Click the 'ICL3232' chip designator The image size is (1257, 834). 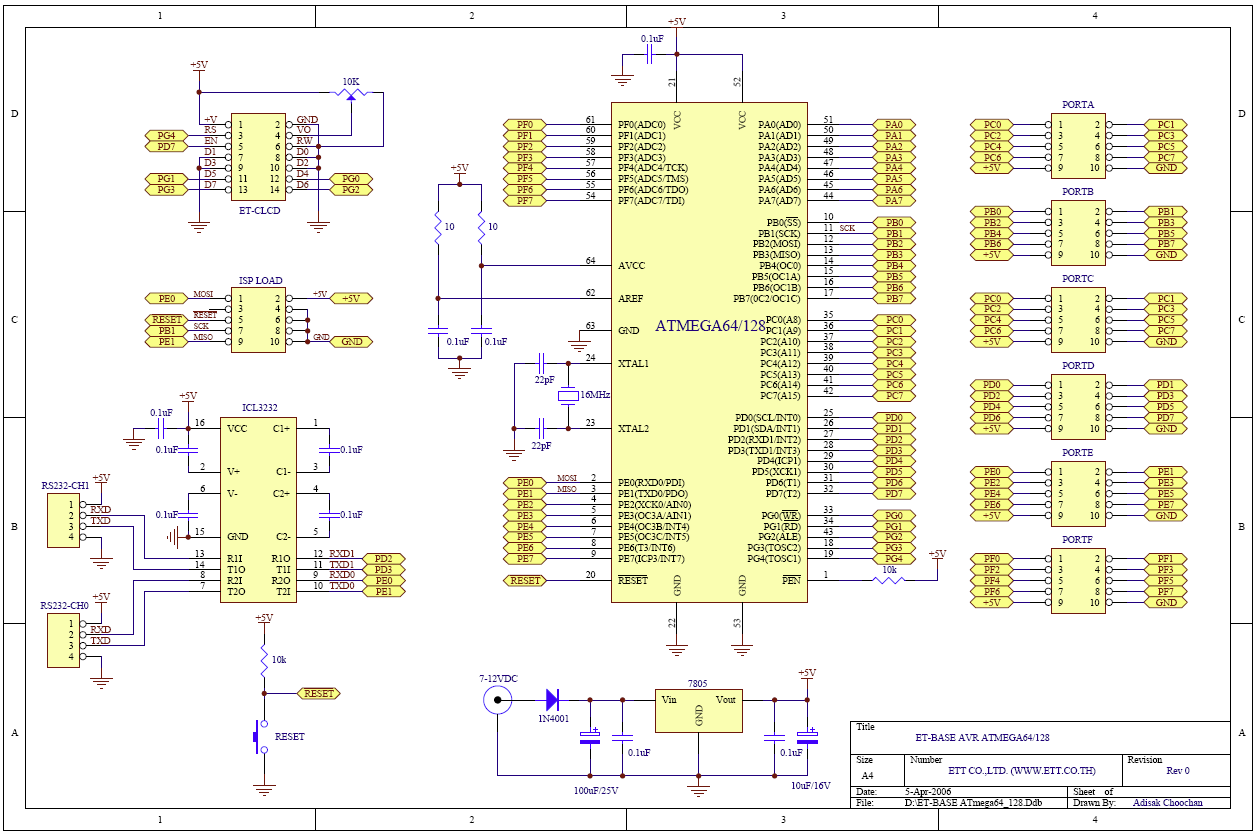click(259, 407)
